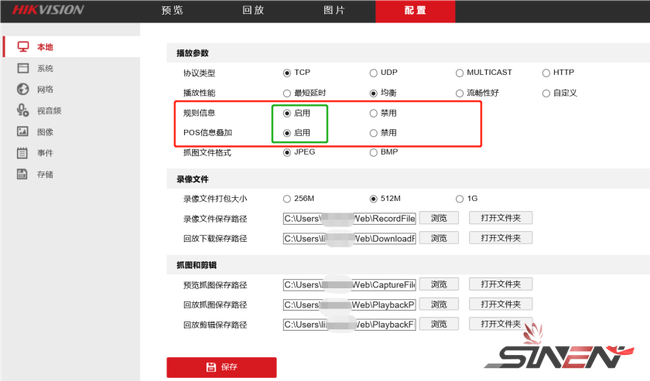Open the 预览 tab
This screenshot has width=650, height=381.
172,10
